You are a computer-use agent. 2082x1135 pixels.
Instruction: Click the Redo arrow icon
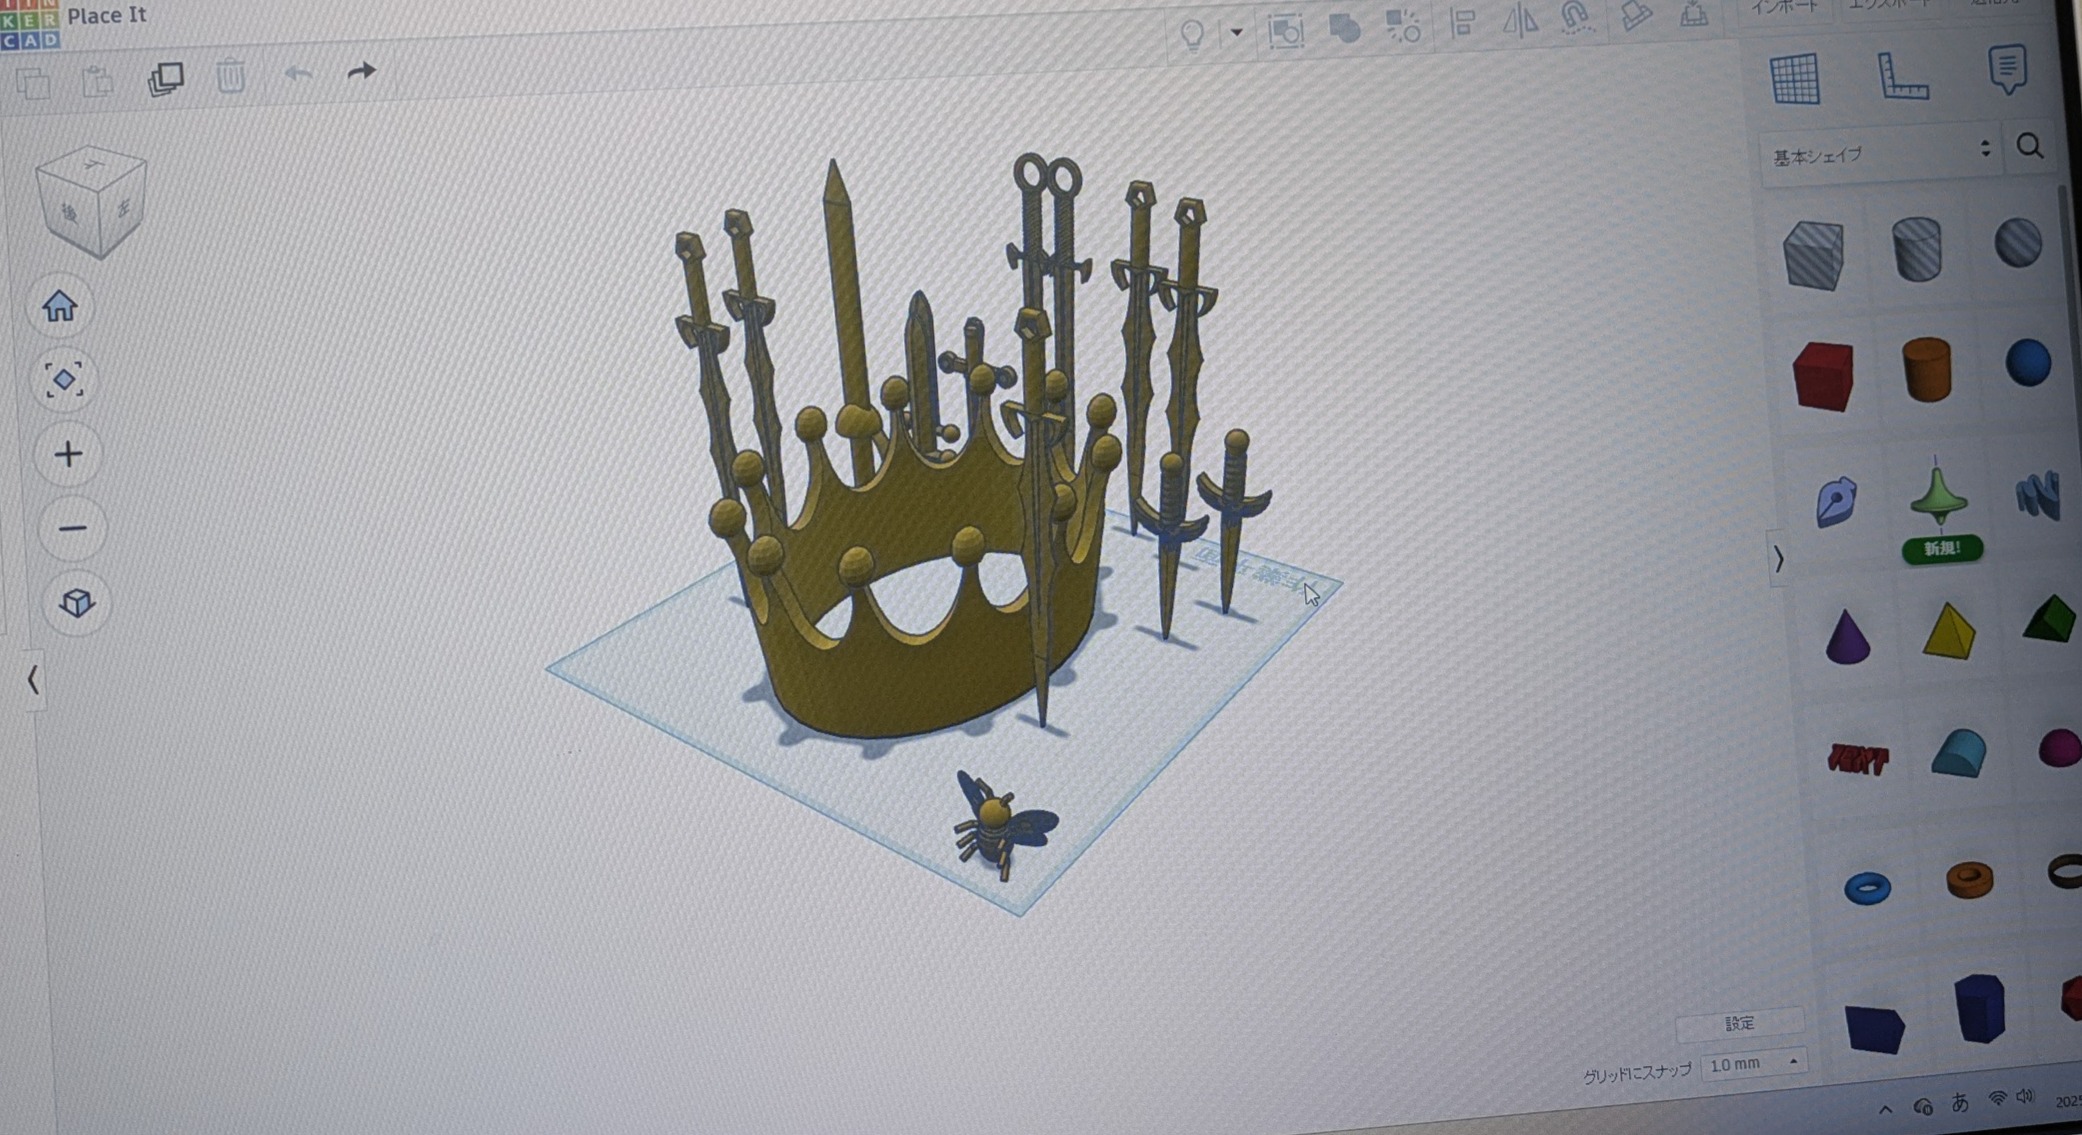(x=361, y=72)
